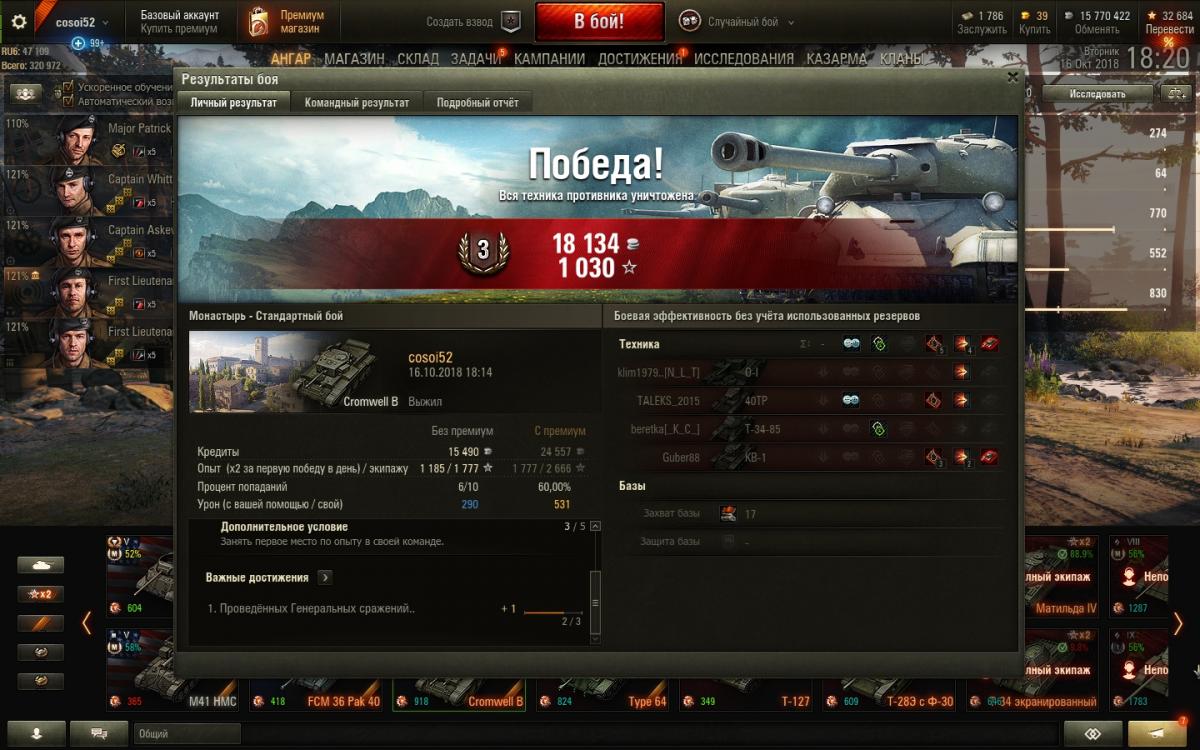Click the red battle start button
Image resolution: width=1200 pixels, height=750 pixels.
click(599, 21)
